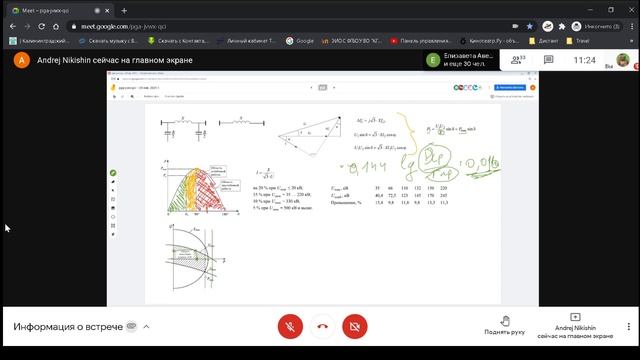Go back in browser
Viewport: 640px width, 360px height.
[x=13, y=27]
